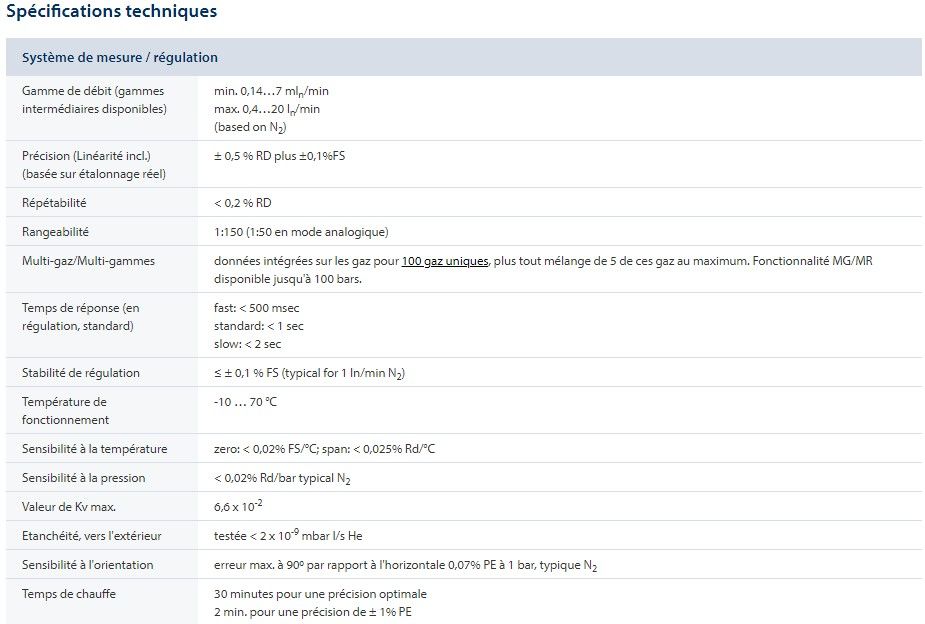The height and width of the screenshot is (624, 925).
Task: Click the "Etanchéité, vers l'extérieur" label
Action: (x=92, y=536)
